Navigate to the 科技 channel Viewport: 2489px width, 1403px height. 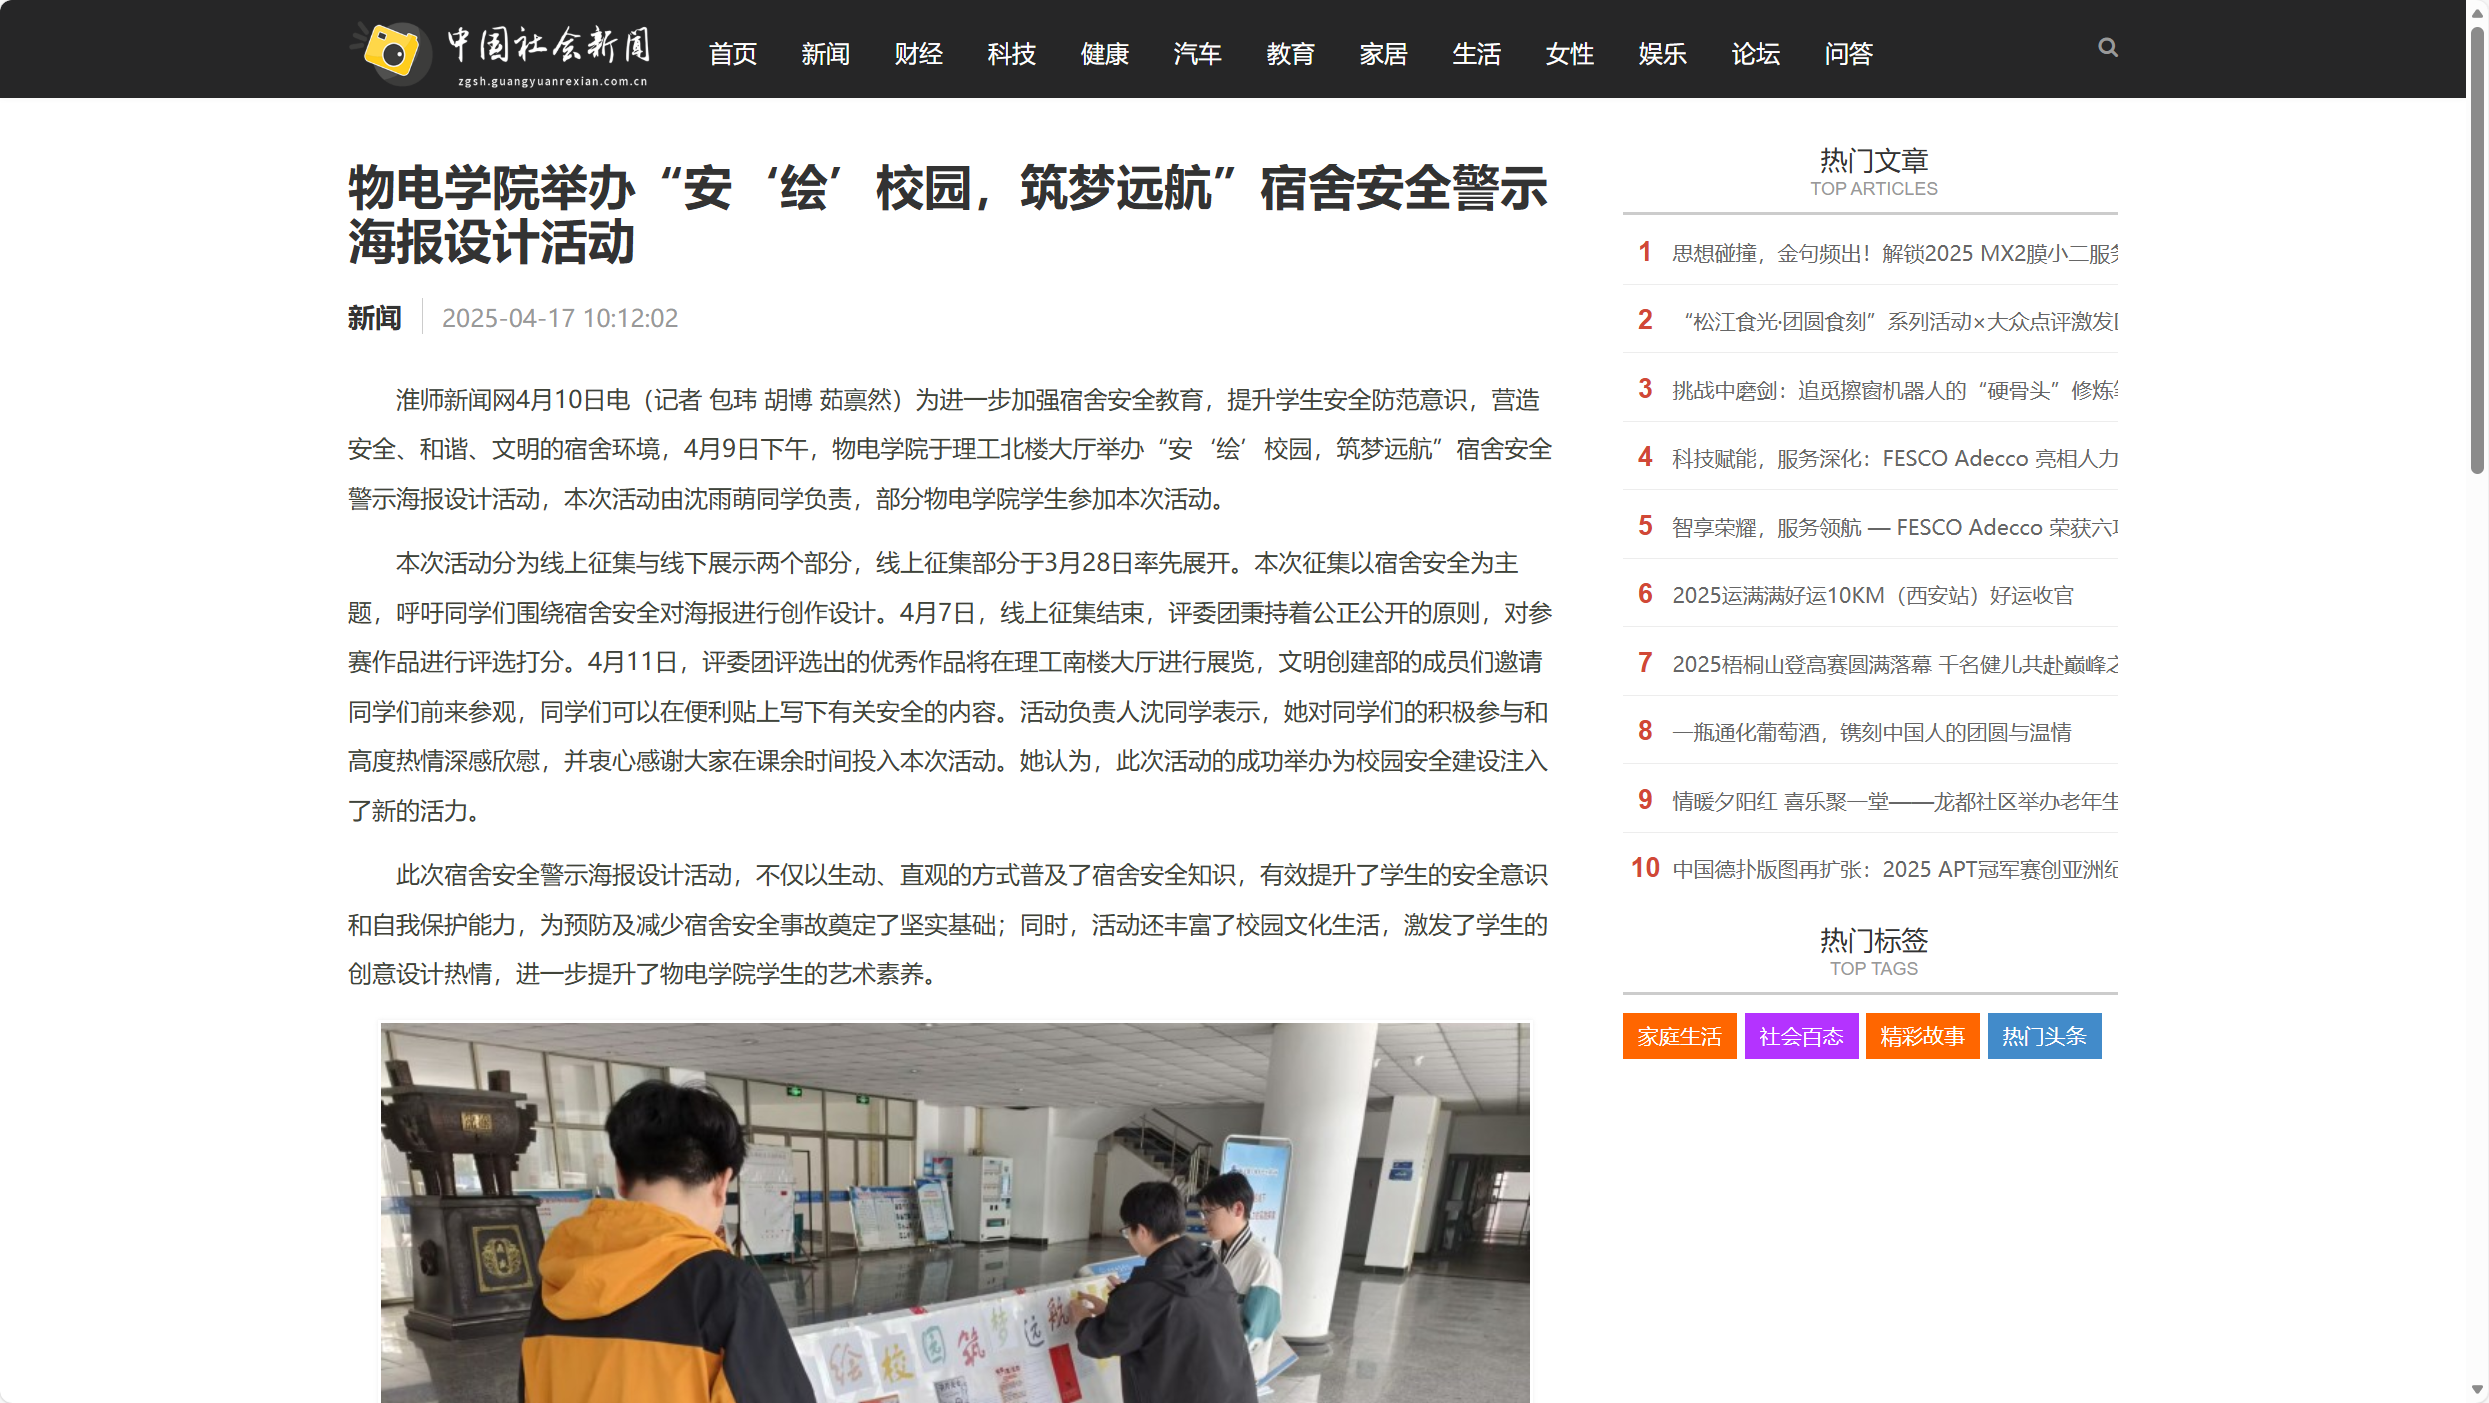click(1010, 54)
